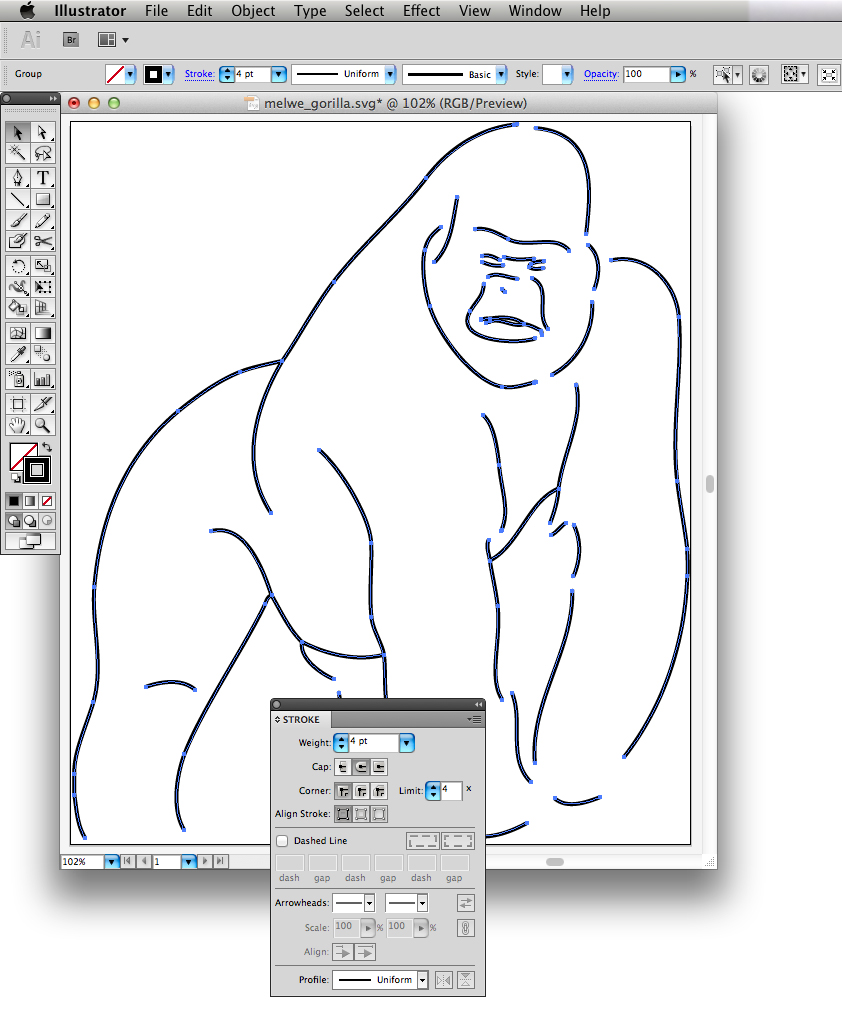
Task: Grab the Hand tool
Action: click(17, 425)
